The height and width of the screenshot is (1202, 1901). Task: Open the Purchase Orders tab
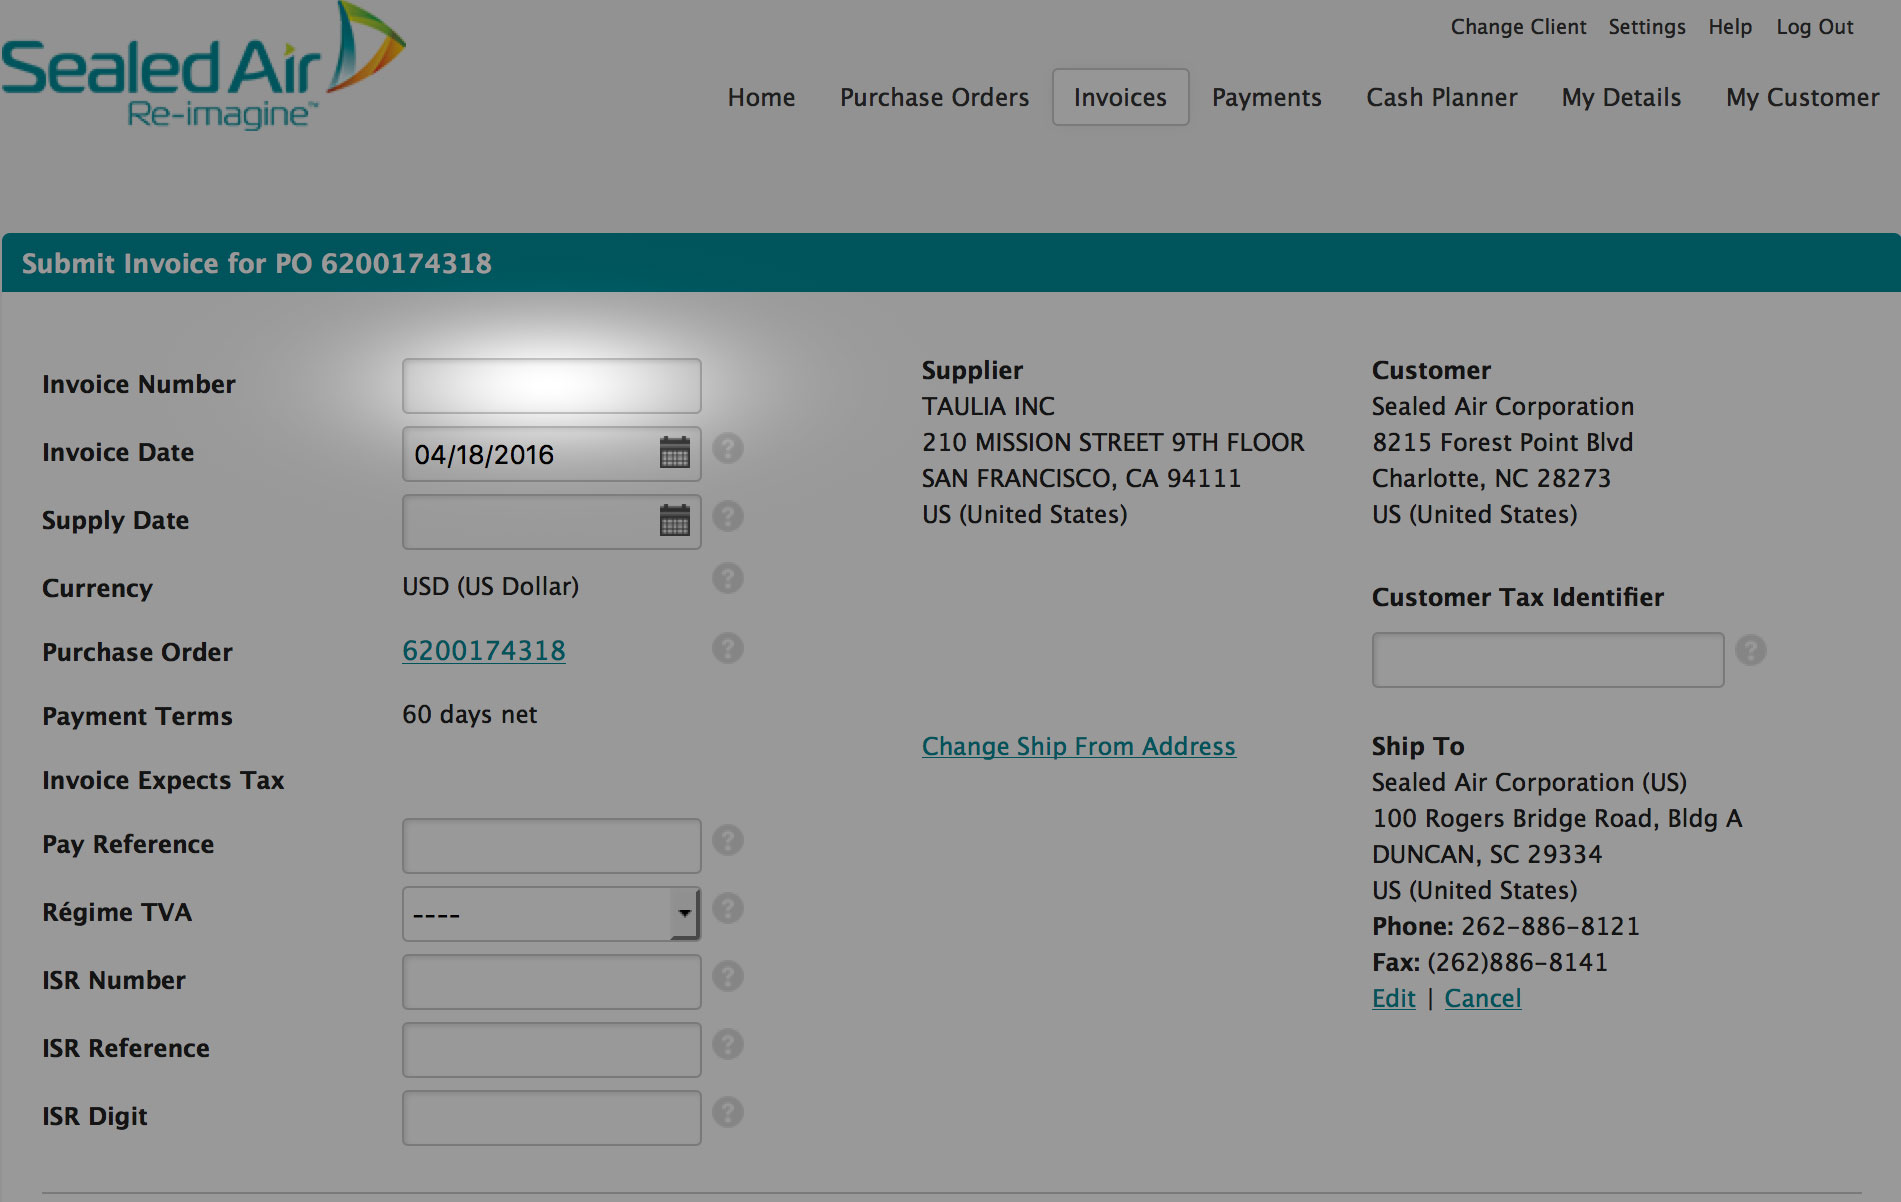click(934, 97)
